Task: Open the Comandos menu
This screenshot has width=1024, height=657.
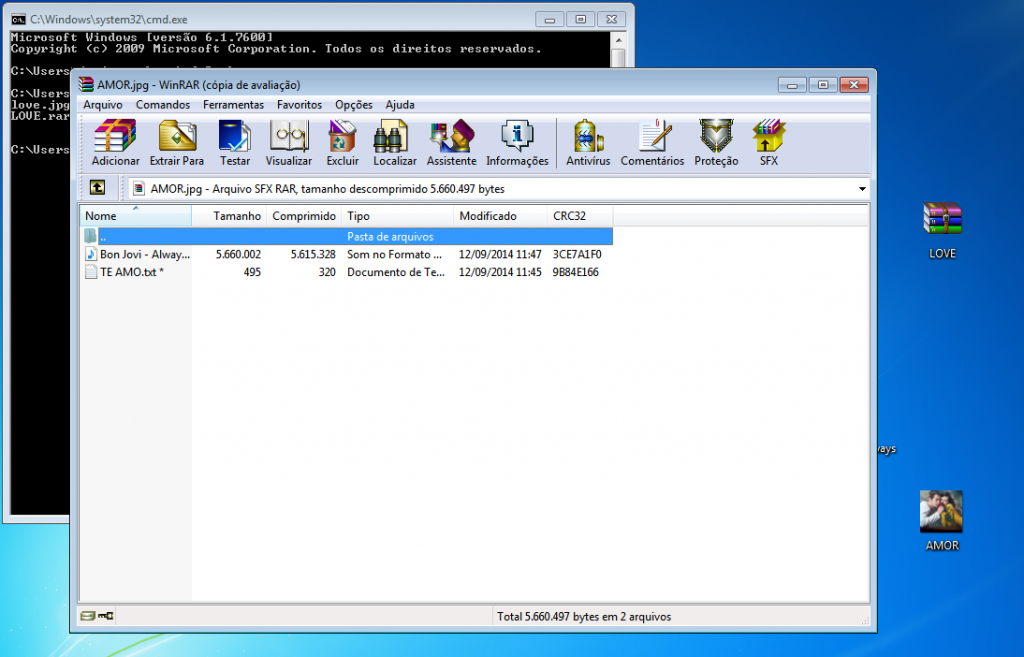Action: (x=163, y=104)
